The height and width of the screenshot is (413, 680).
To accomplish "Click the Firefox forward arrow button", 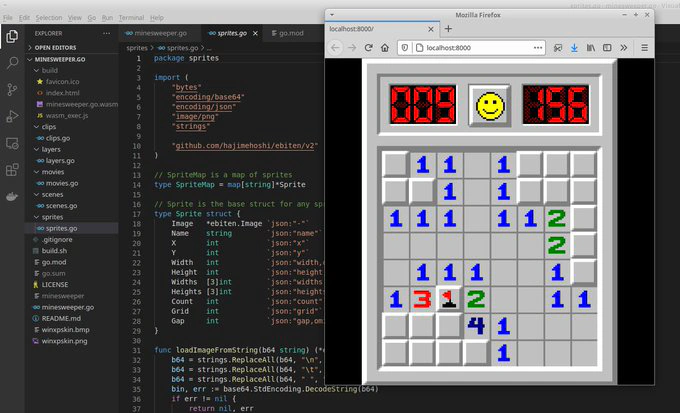I will [x=352, y=48].
